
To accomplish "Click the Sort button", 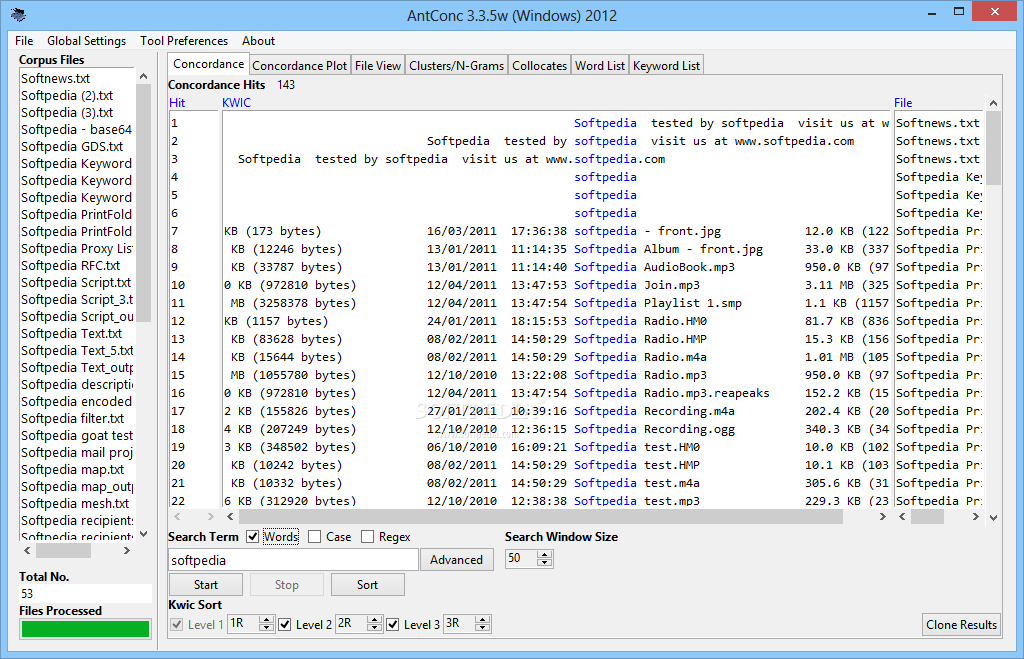I will tap(368, 585).
